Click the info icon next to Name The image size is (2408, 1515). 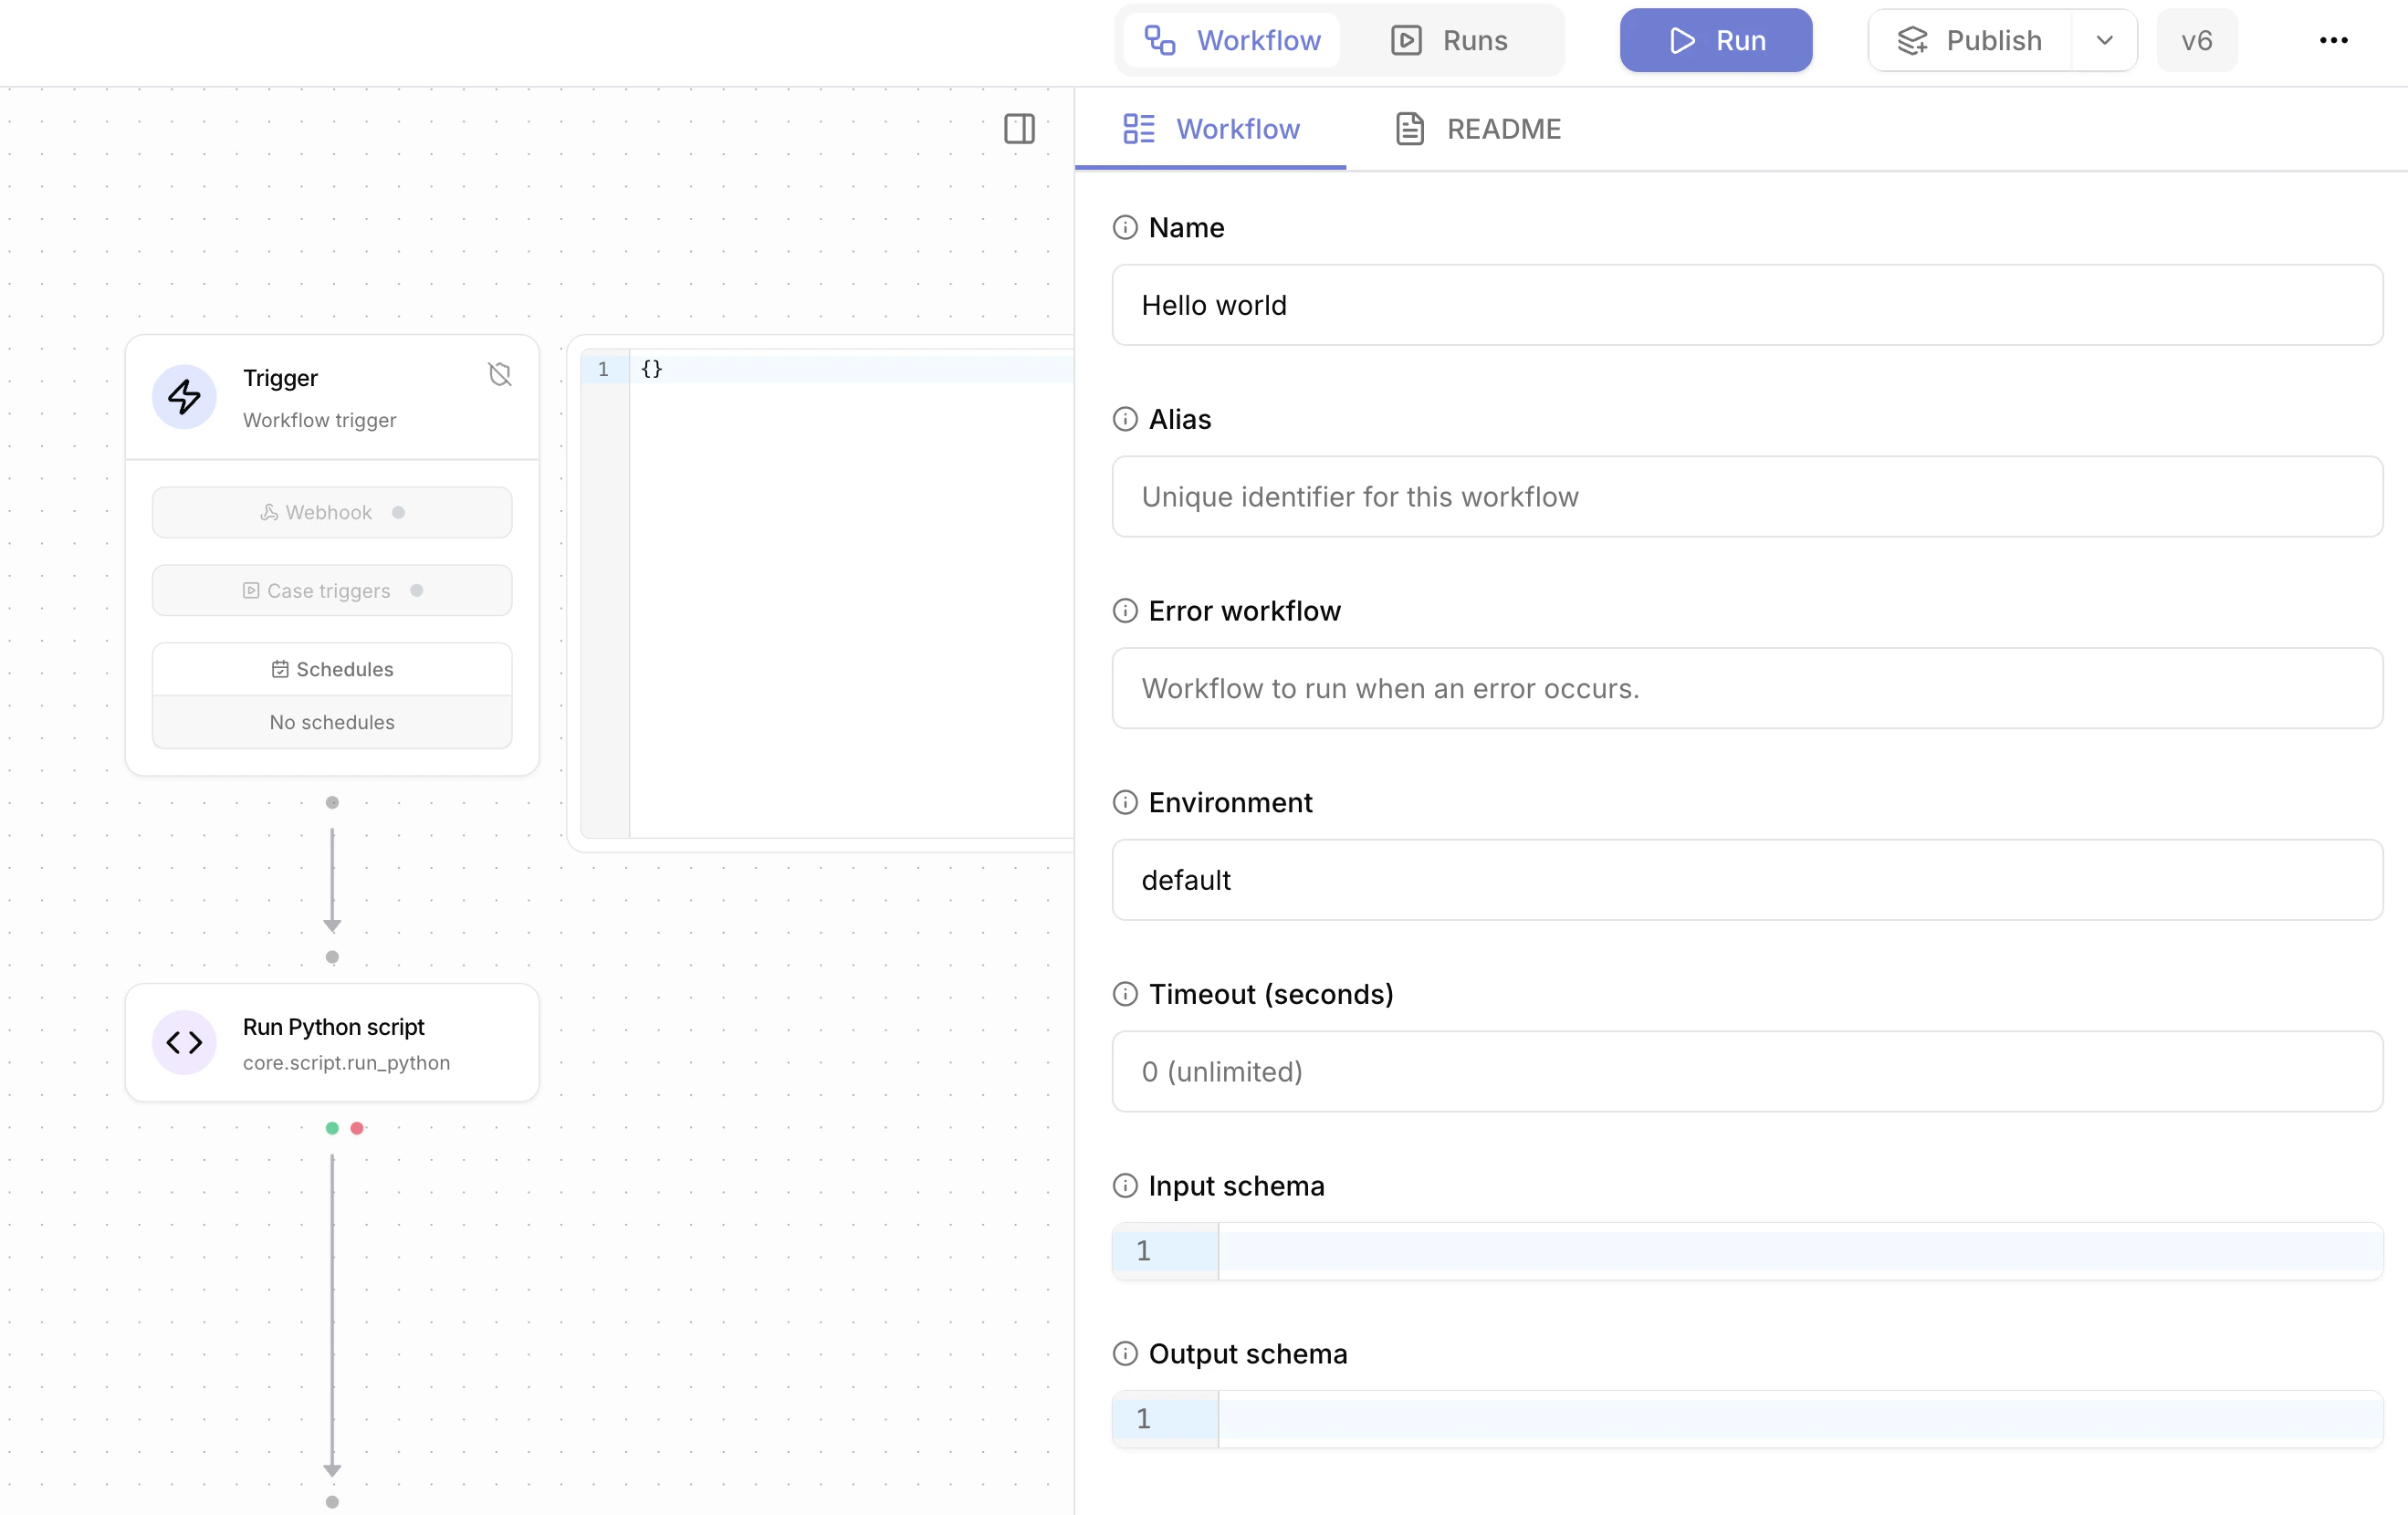point(1125,227)
